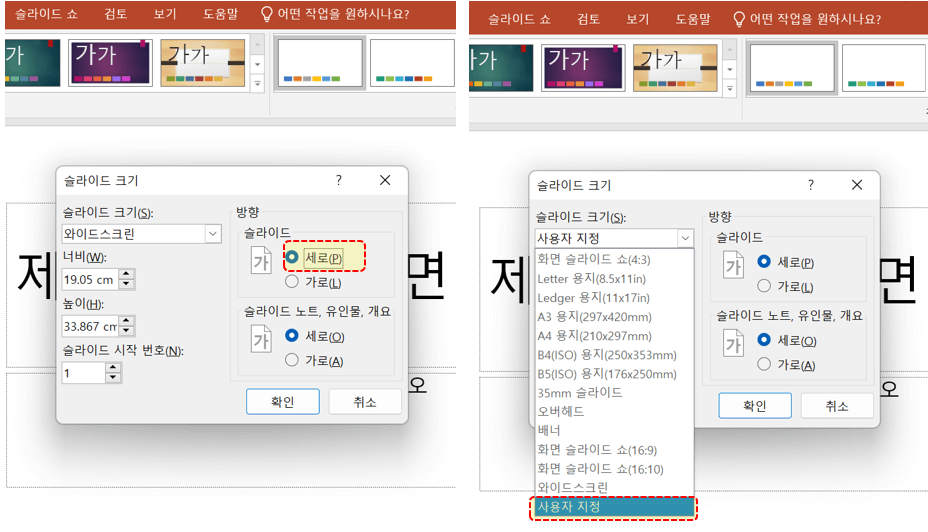Click the ? help icon in left dialog

point(339,180)
